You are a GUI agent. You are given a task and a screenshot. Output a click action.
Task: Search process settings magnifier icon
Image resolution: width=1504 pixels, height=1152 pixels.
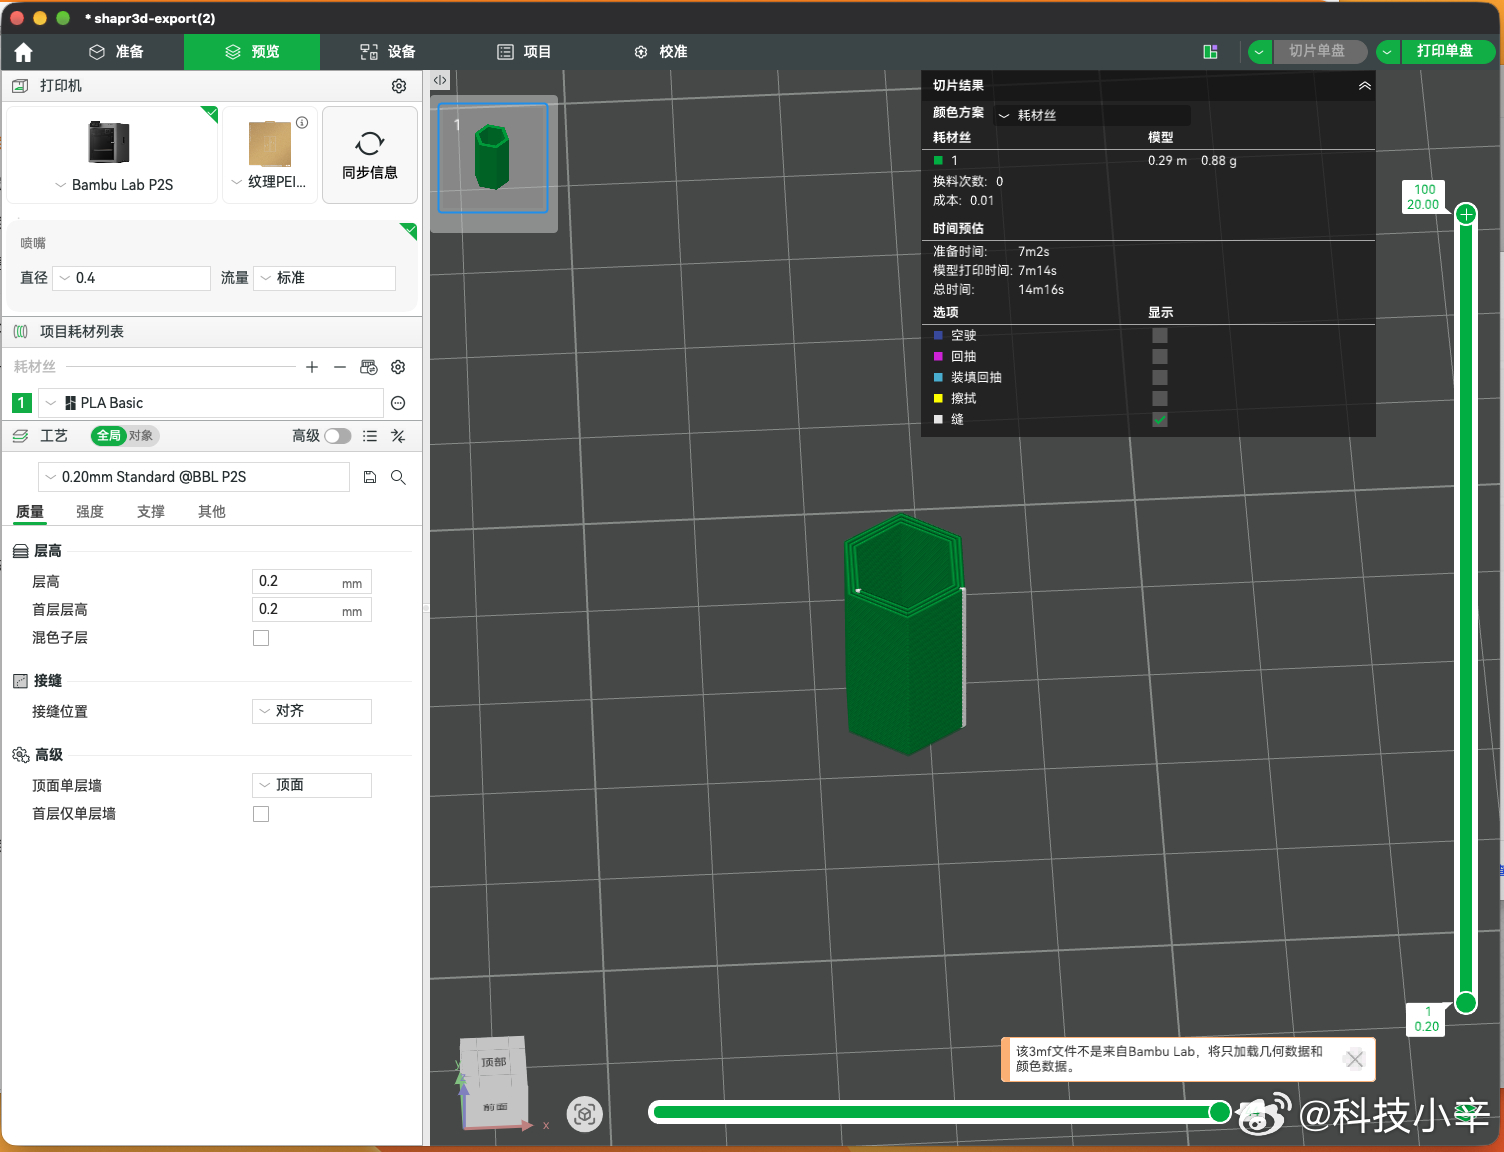tap(398, 477)
